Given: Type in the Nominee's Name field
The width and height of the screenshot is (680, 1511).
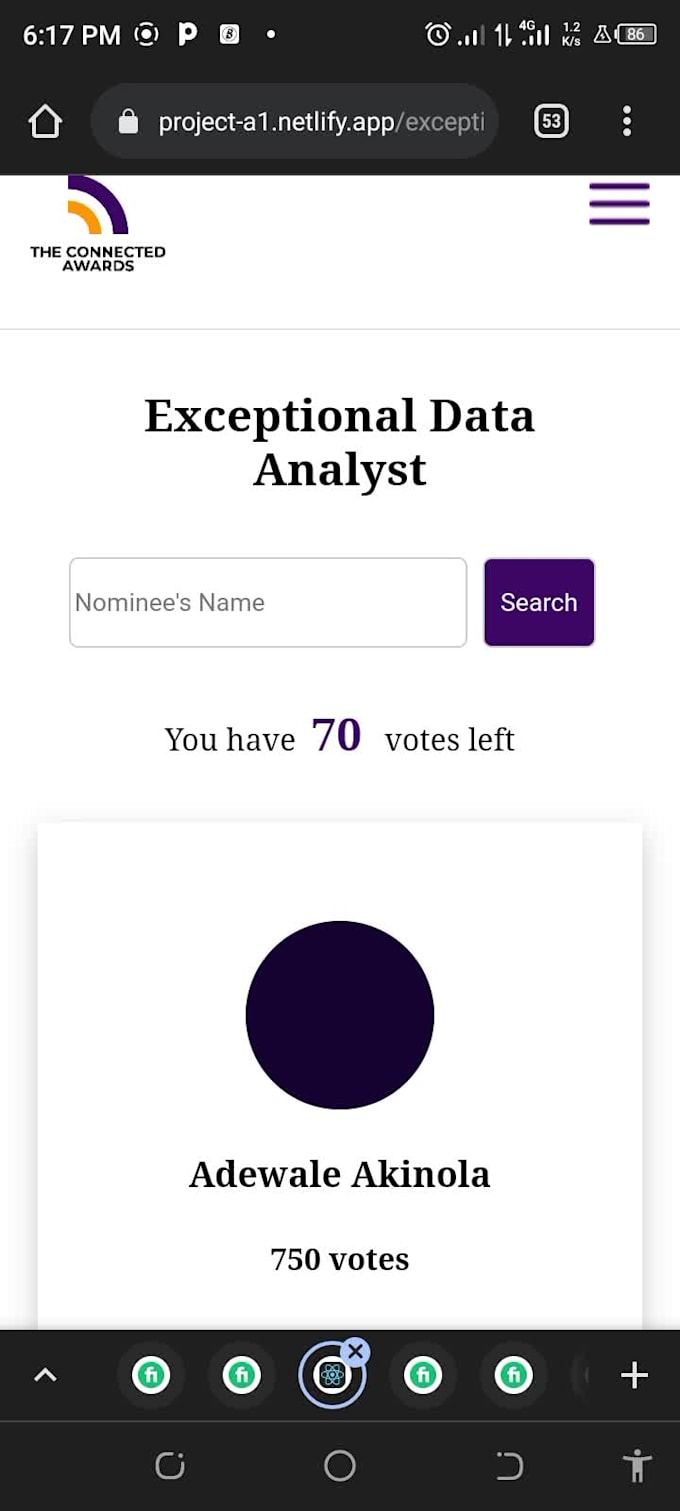Looking at the screenshot, I should (267, 603).
